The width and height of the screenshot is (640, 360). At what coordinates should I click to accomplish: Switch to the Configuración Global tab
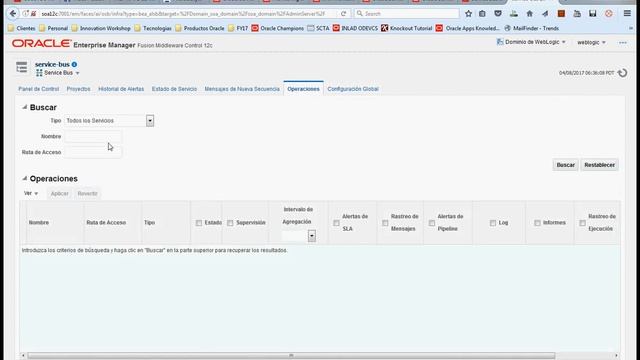pyautogui.click(x=353, y=89)
